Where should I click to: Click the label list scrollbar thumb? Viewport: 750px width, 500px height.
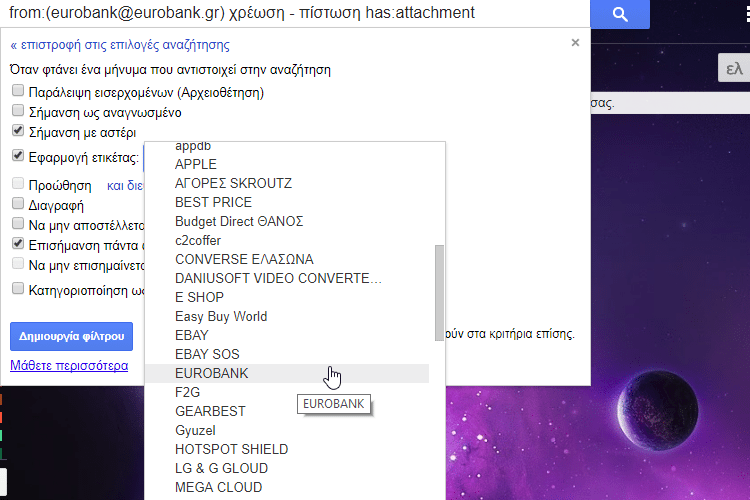[x=439, y=293]
